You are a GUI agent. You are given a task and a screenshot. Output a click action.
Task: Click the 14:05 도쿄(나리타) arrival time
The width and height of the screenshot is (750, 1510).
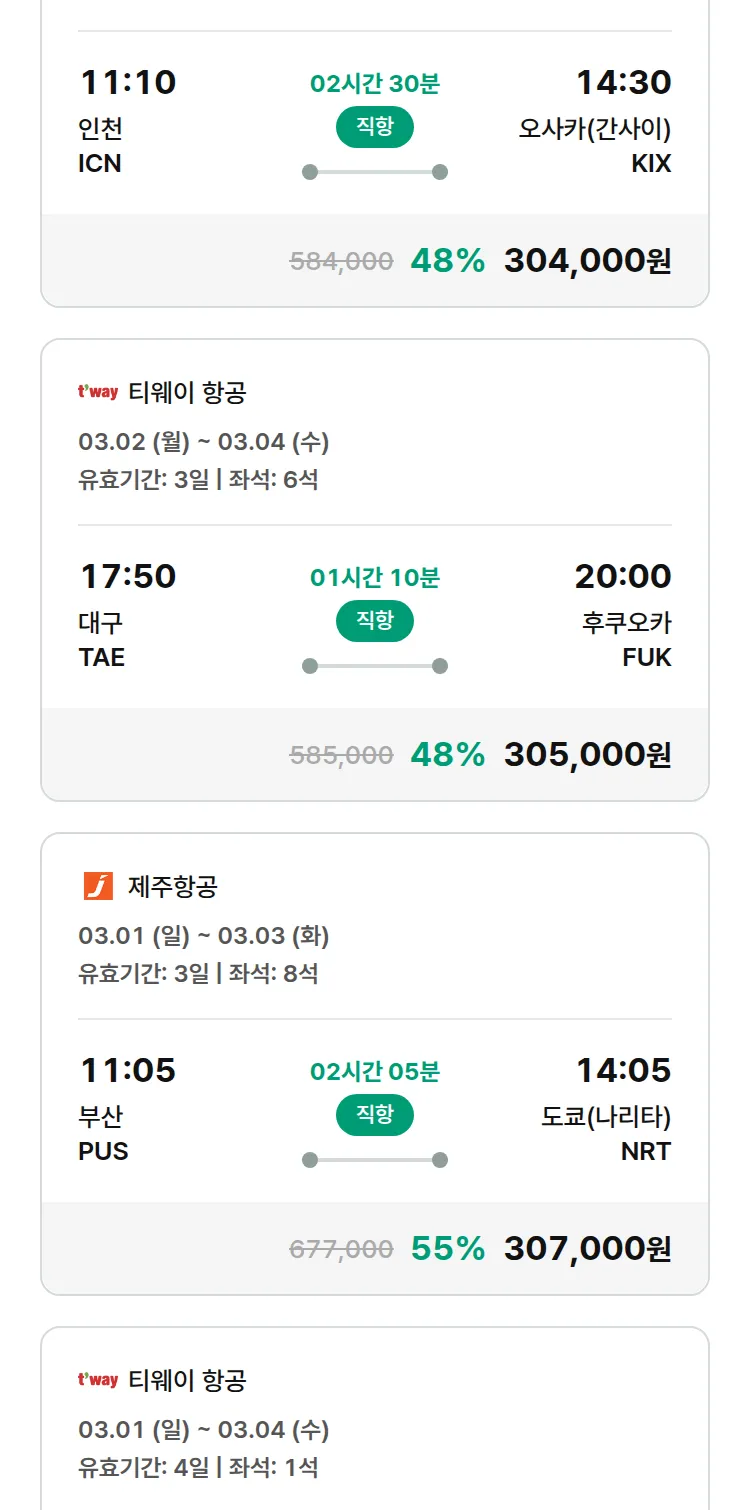[x=623, y=1070]
